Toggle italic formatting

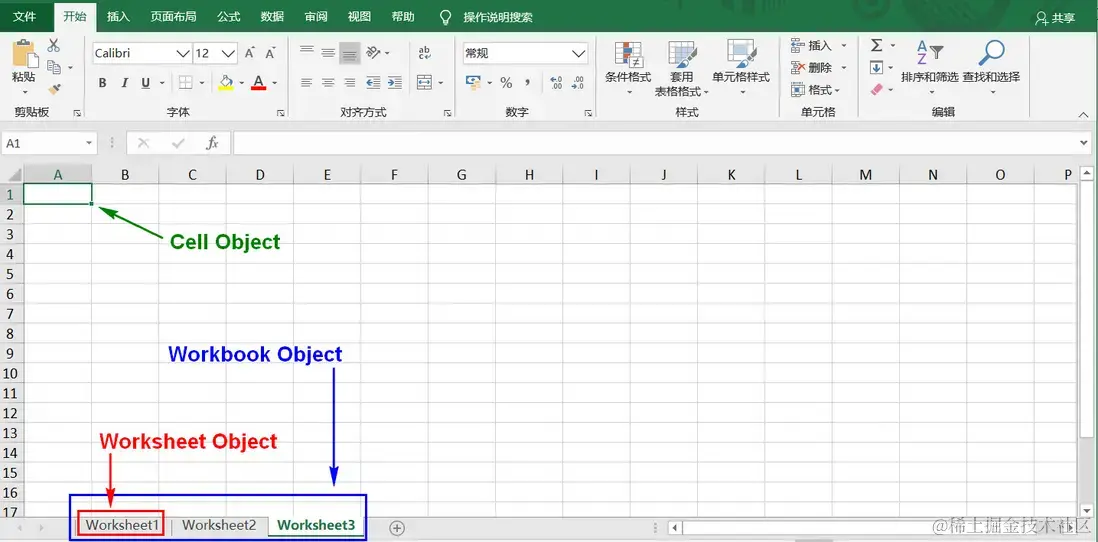[x=124, y=83]
